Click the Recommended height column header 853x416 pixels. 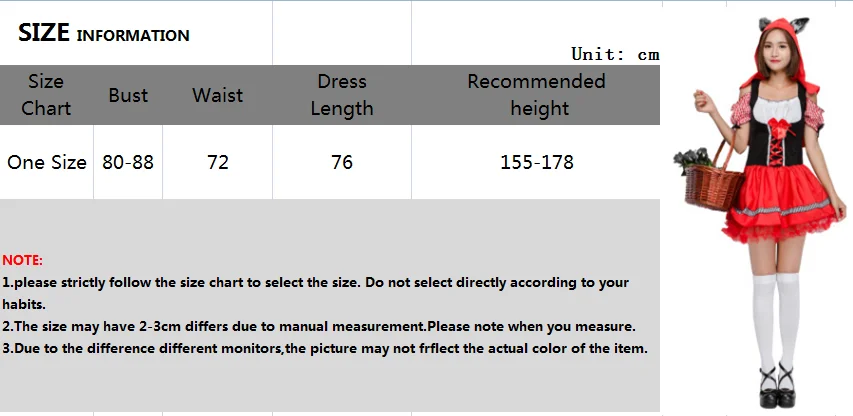point(536,95)
